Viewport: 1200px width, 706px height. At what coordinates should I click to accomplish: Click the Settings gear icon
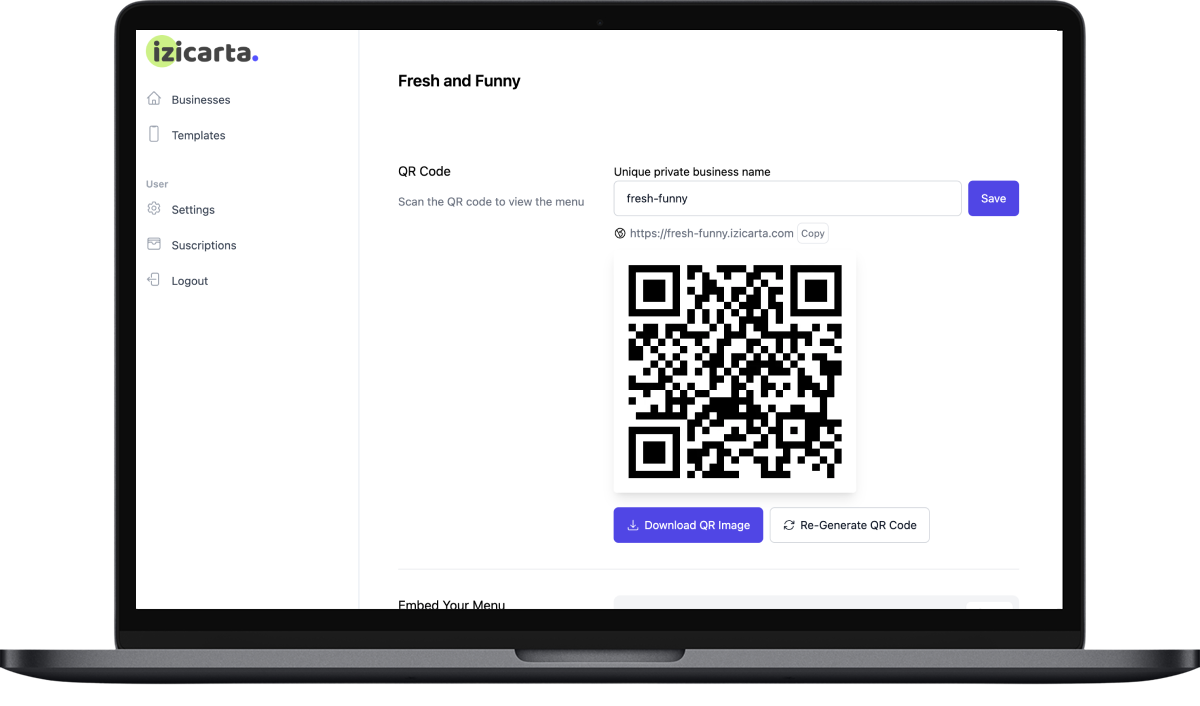pyautogui.click(x=154, y=209)
